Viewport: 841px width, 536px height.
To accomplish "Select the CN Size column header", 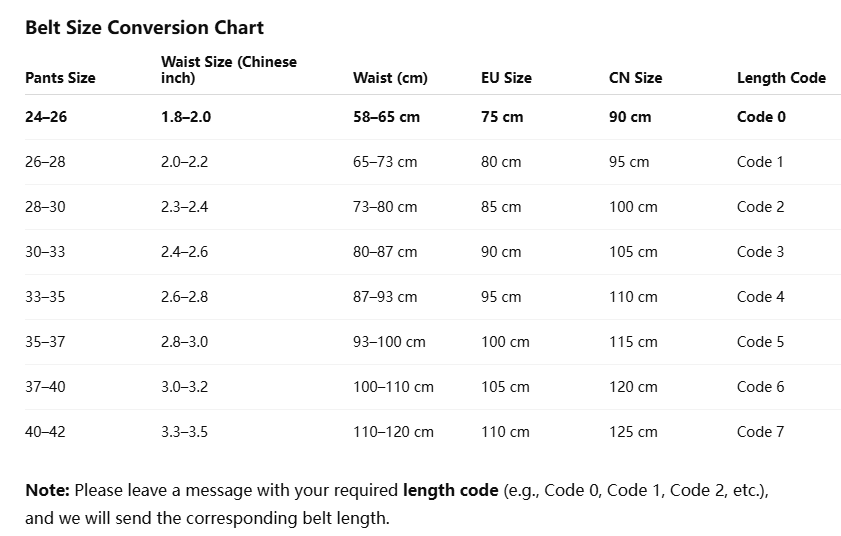I will 635,78.
